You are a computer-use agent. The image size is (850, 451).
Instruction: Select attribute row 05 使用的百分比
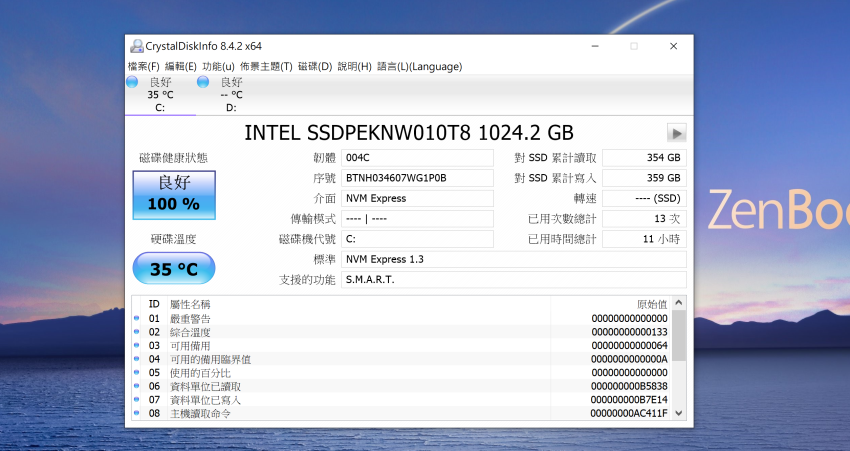402,373
